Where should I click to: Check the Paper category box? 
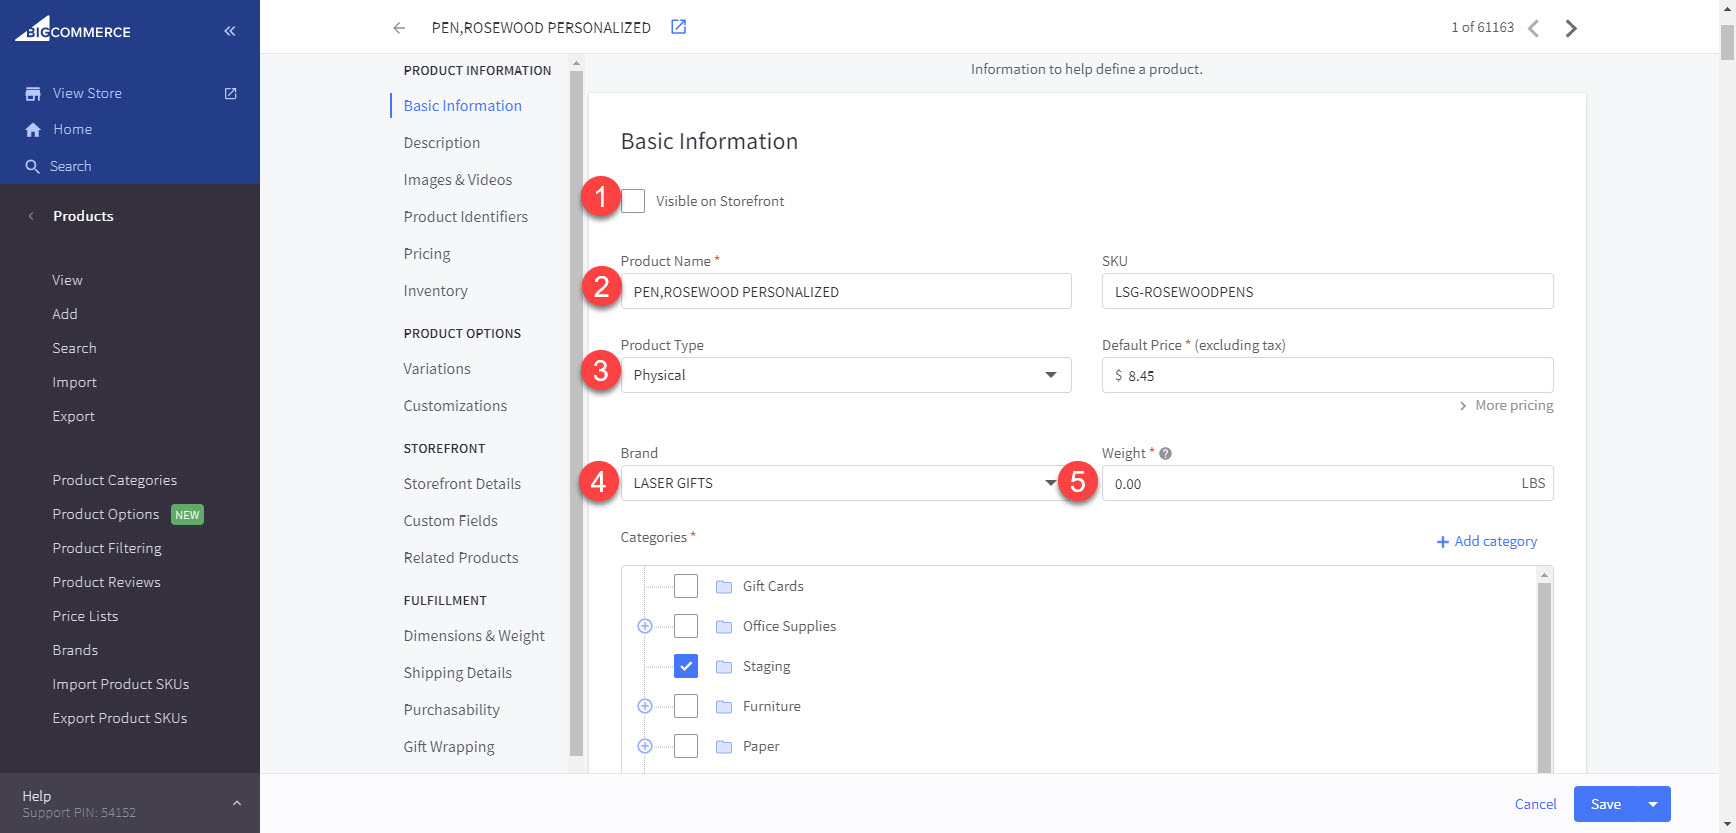pos(686,746)
